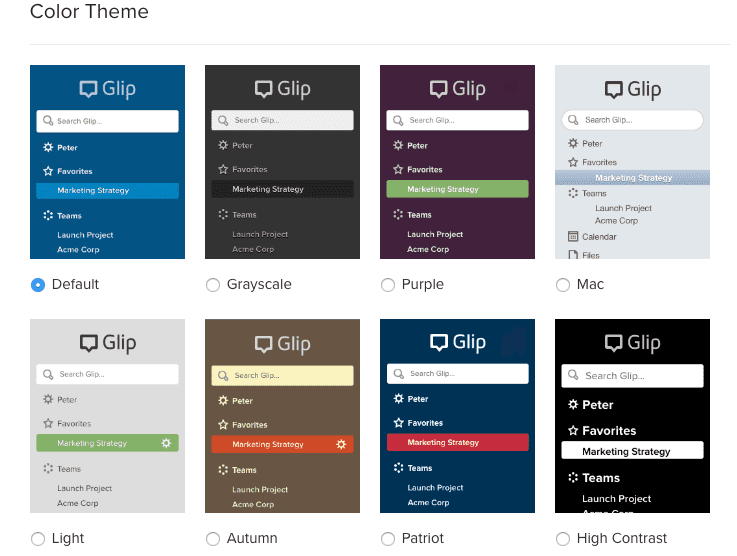Select the Purple theme radio button
This screenshot has width=737, height=556.
coord(388,285)
